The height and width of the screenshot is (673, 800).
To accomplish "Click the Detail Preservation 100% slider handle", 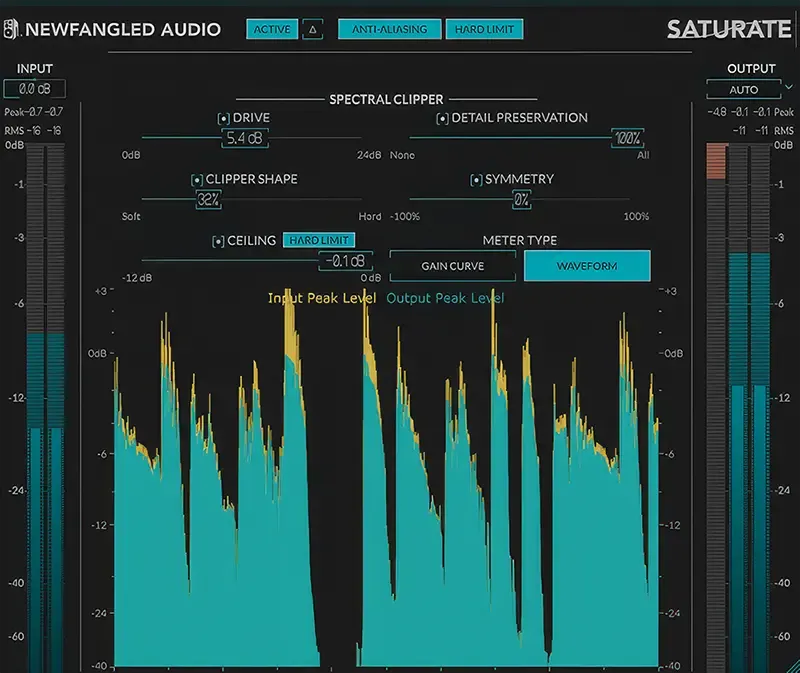I will pos(627,138).
